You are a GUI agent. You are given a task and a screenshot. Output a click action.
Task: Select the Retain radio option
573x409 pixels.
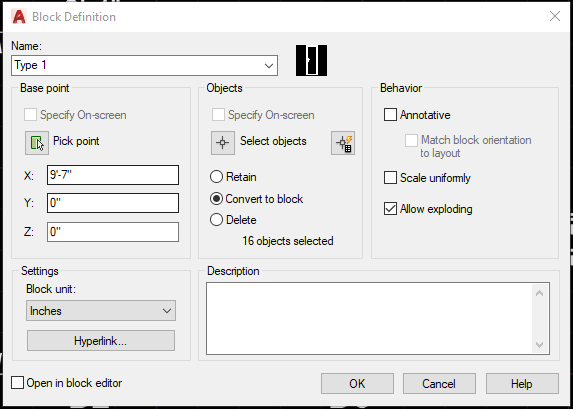(216, 177)
